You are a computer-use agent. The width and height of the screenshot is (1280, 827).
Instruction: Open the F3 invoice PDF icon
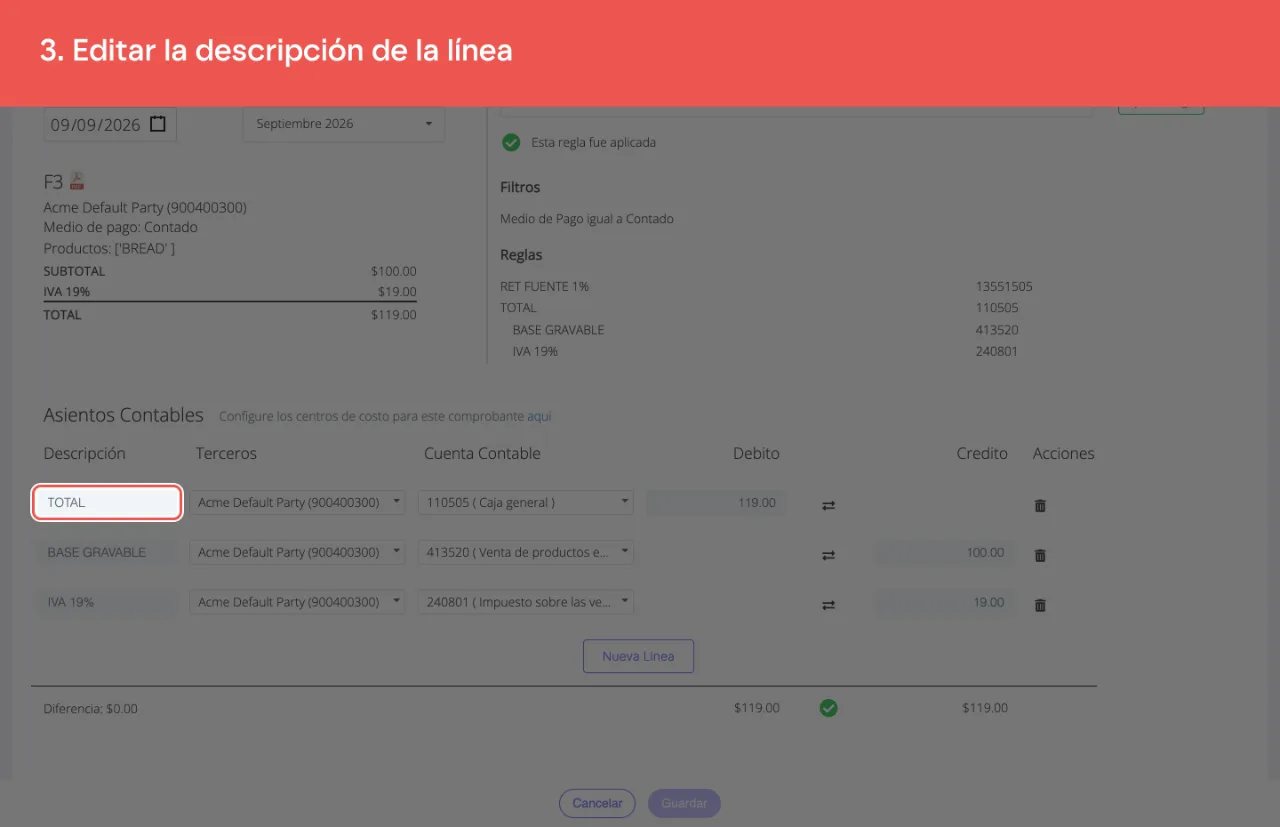coord(78,181)
